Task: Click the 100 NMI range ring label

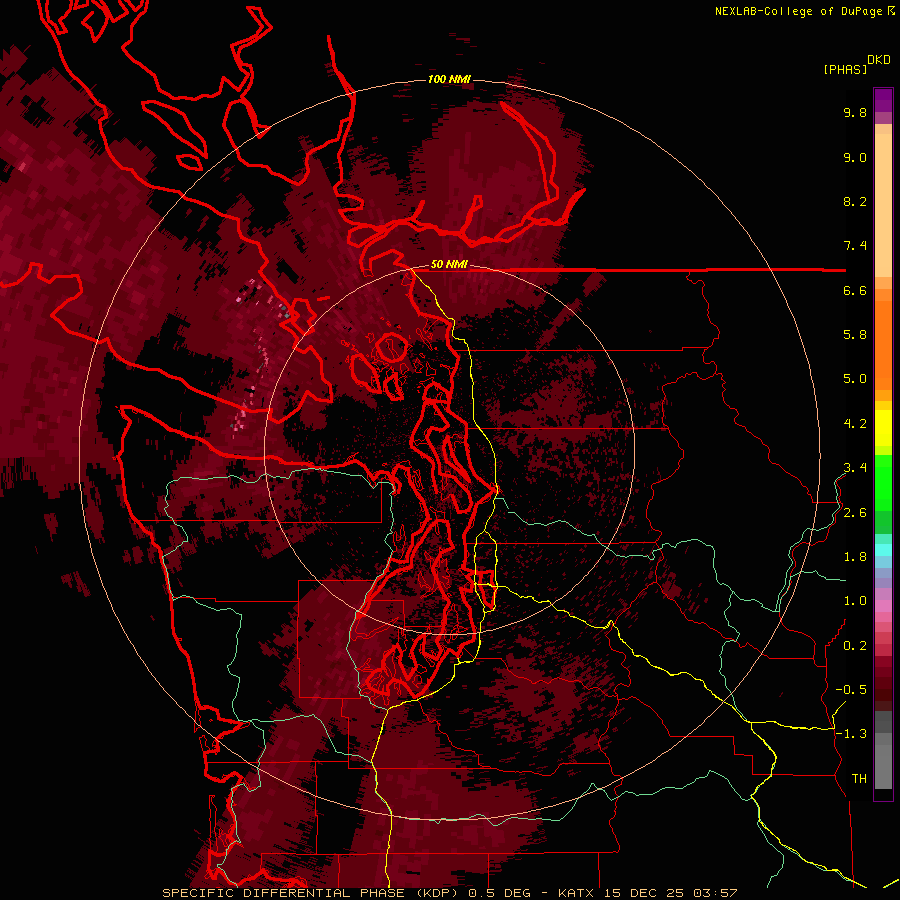Action: (x=449, y=79)
